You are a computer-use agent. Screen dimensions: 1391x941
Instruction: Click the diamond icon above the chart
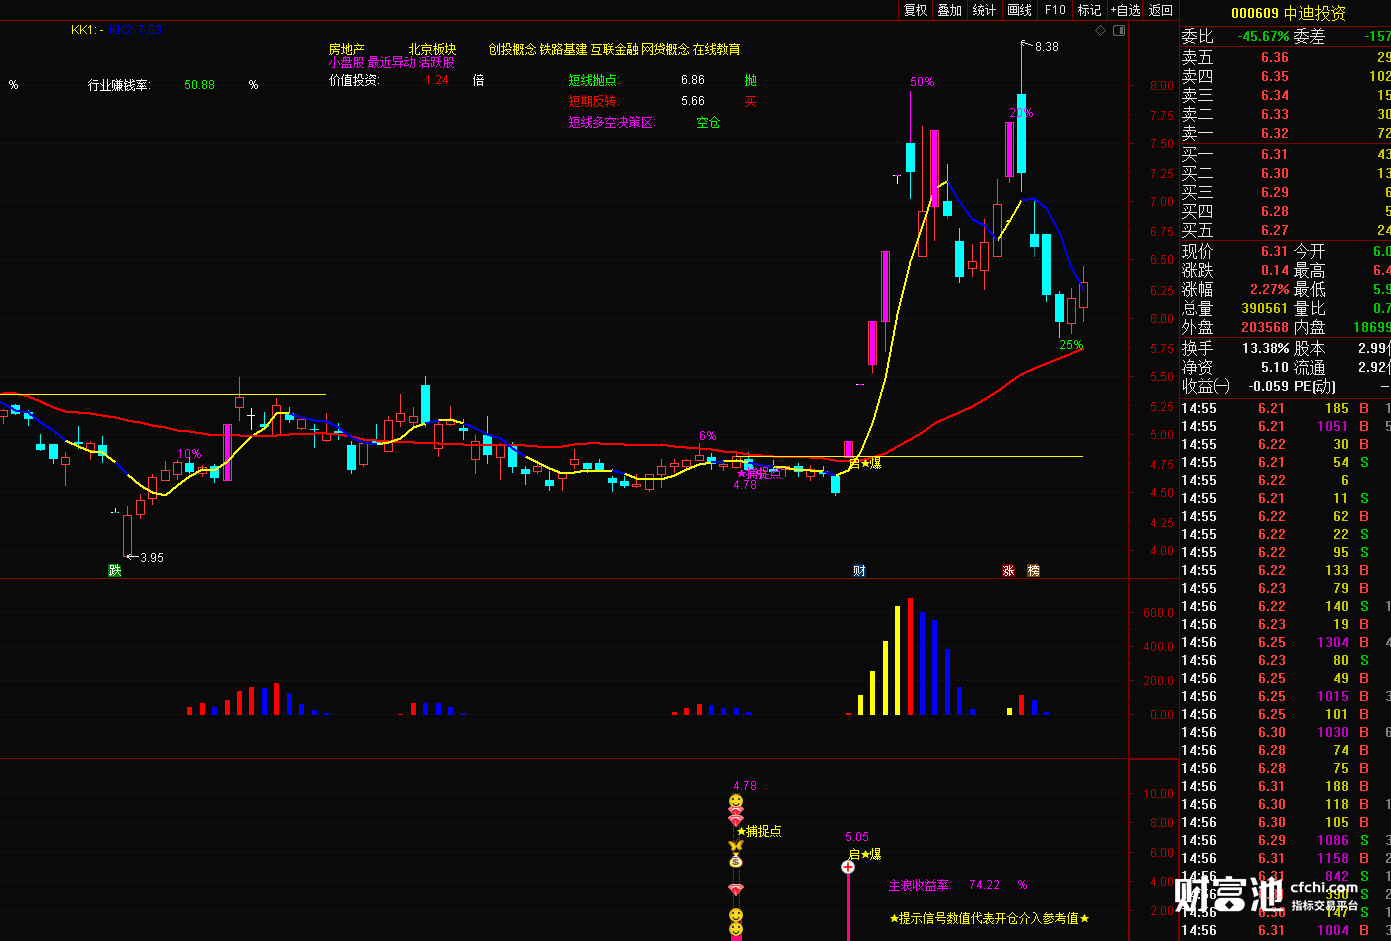tap(1101, 31)
